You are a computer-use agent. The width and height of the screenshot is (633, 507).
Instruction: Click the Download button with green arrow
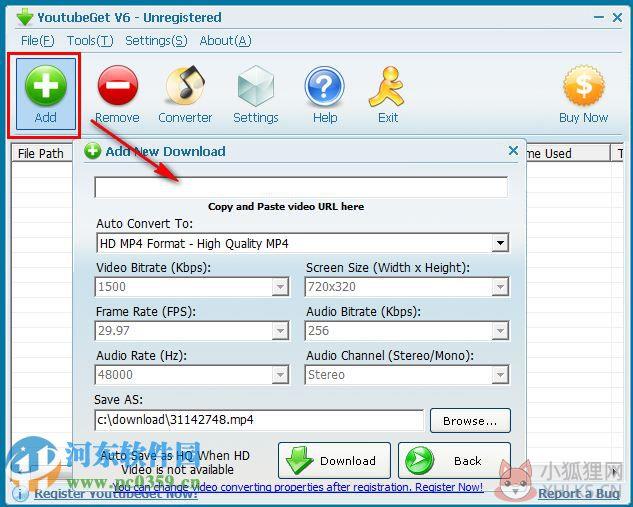pyautogui.click(x=334, y=460)
